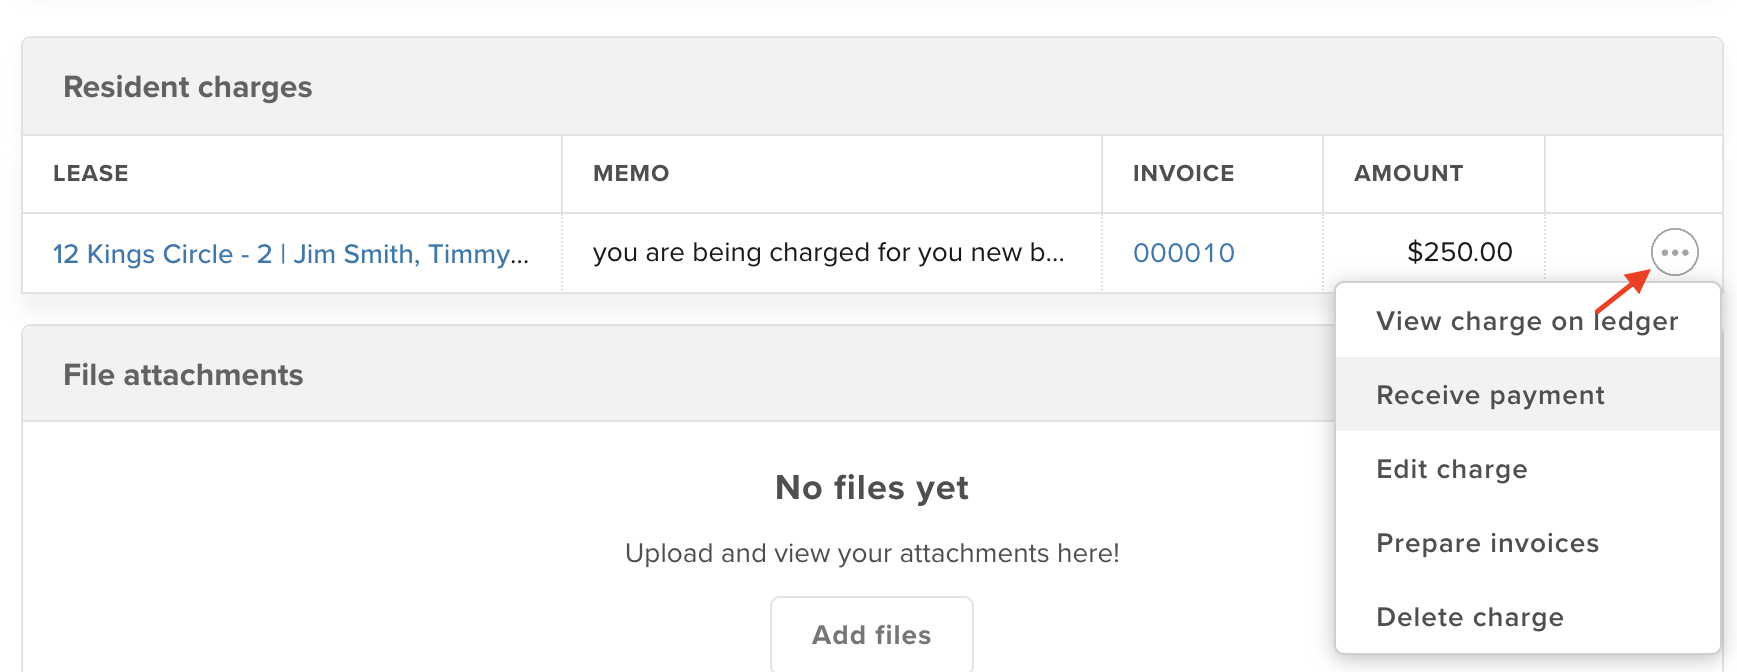1737x672 pixels.
Task: Click the File attachments section heading
Action: 183,375
